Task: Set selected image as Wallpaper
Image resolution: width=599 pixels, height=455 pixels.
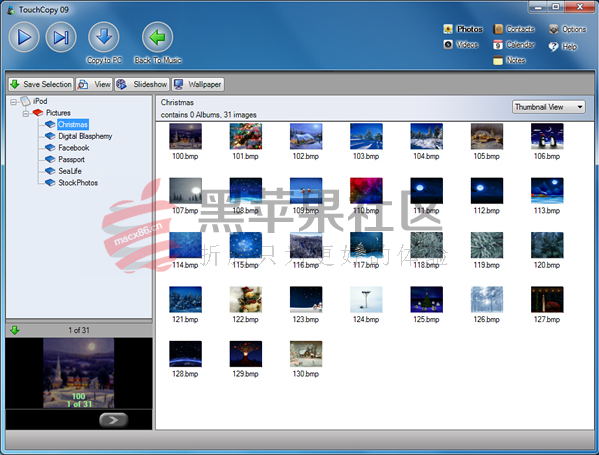Action: [x=198, y=84]
